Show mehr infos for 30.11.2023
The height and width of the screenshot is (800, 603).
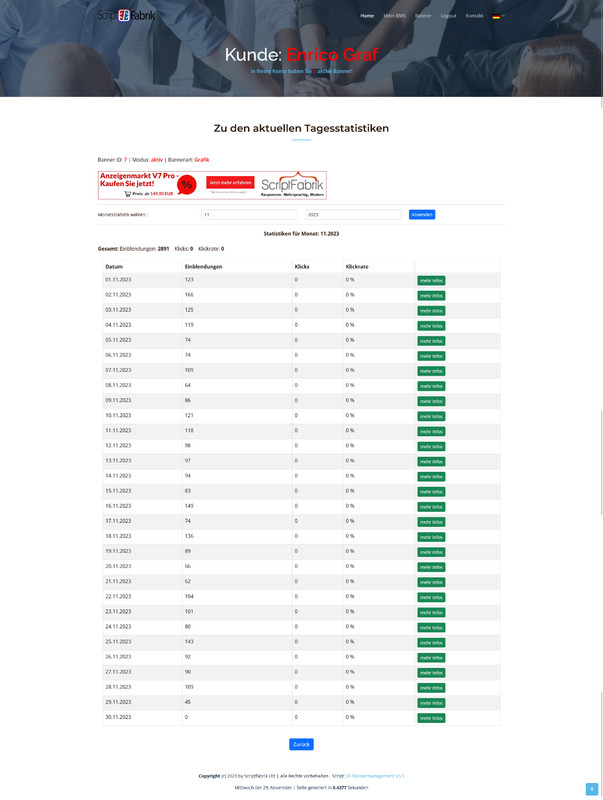coord(431,718)
